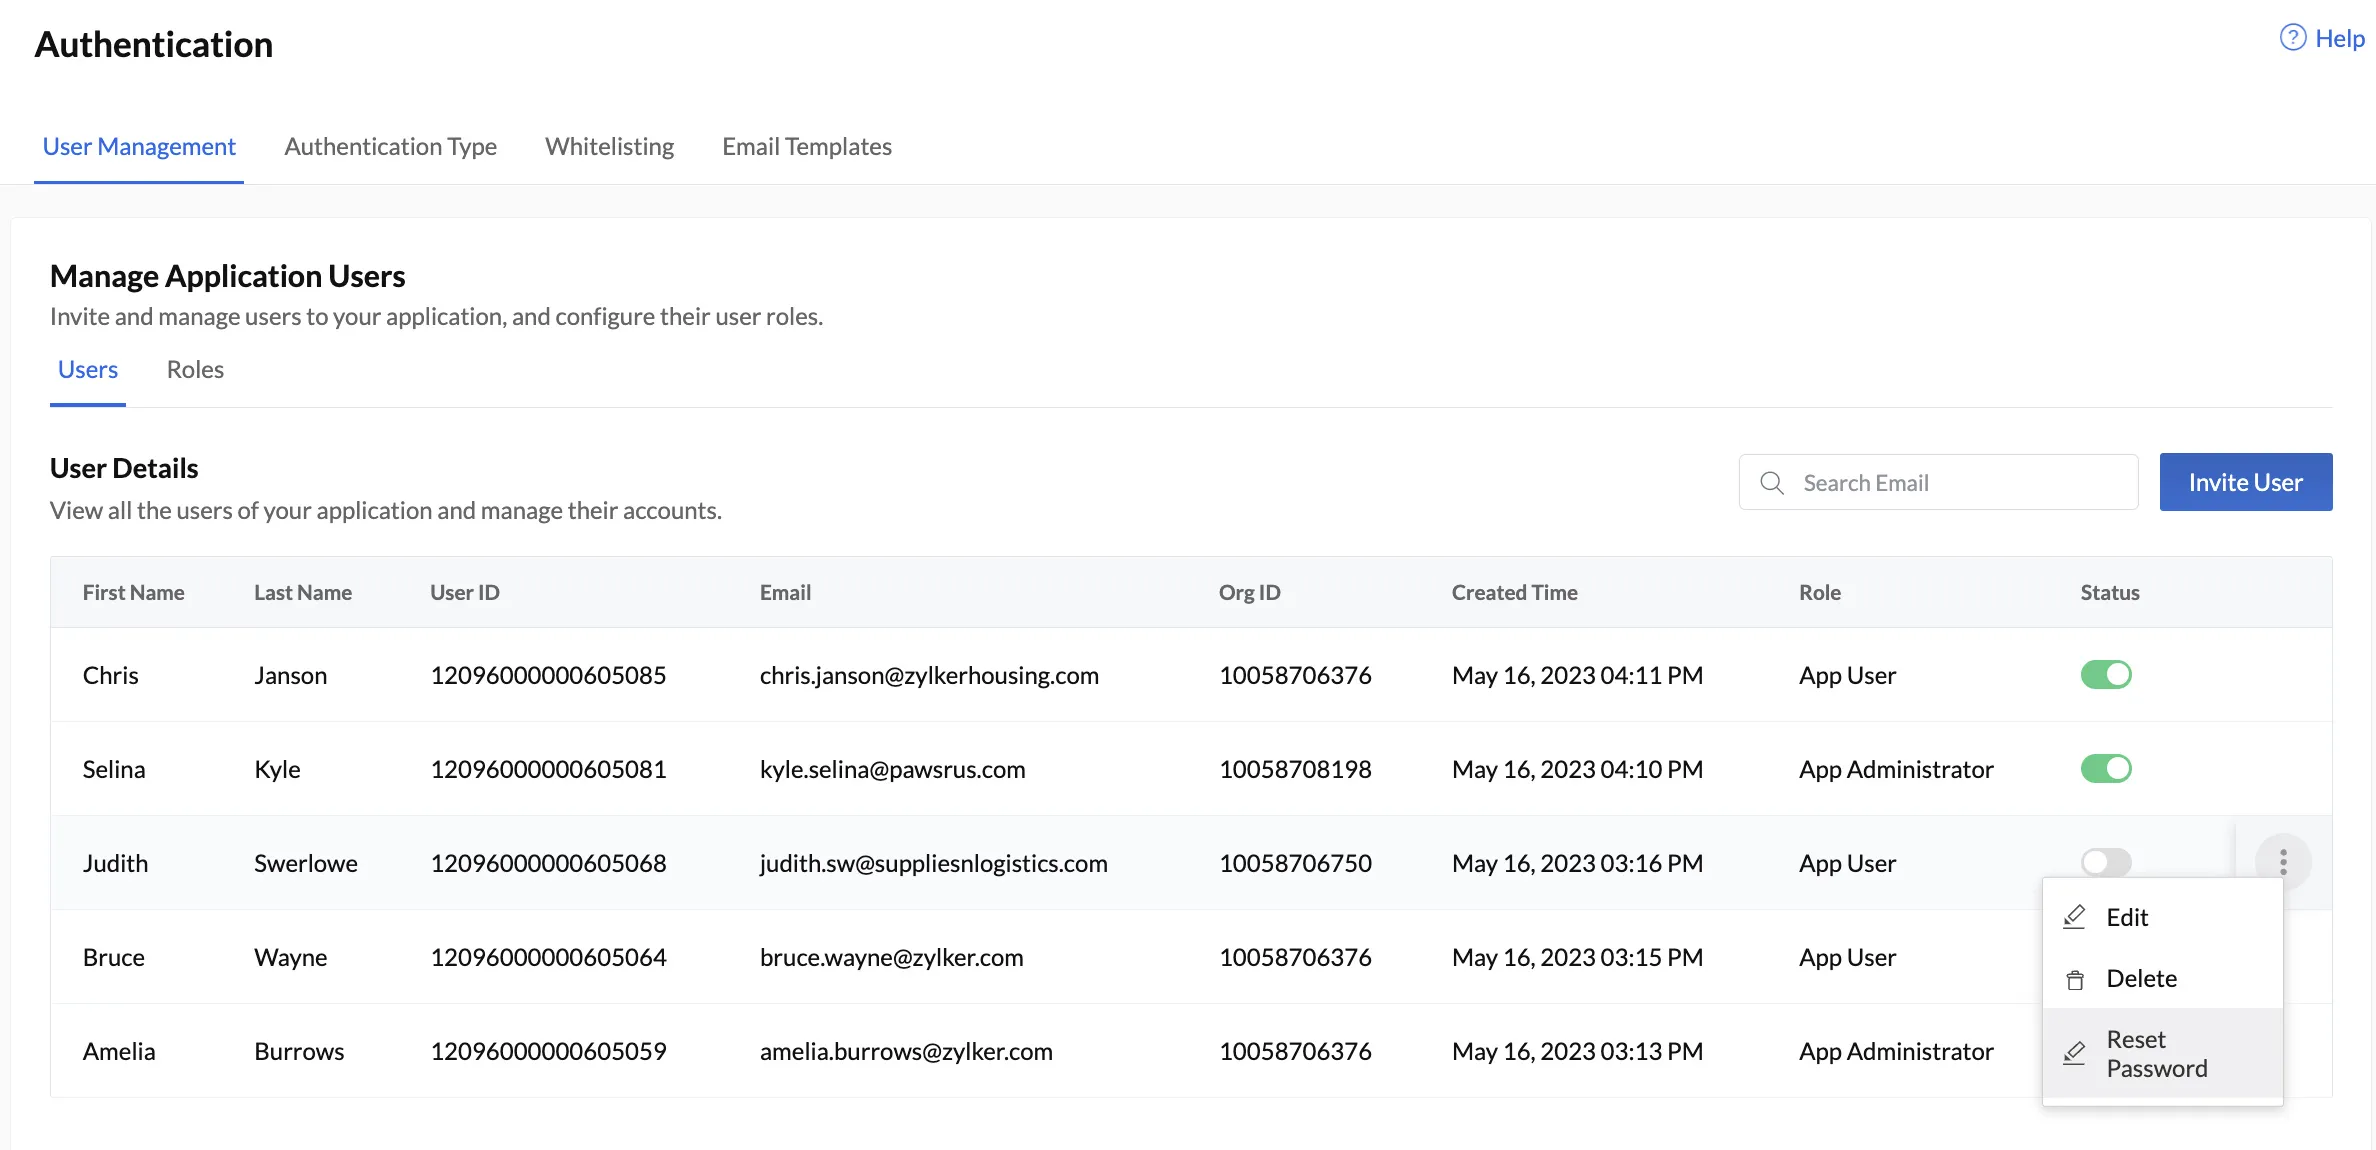
Task: Click the Reset Password pencil icon
Action: pos(2075,1054)
